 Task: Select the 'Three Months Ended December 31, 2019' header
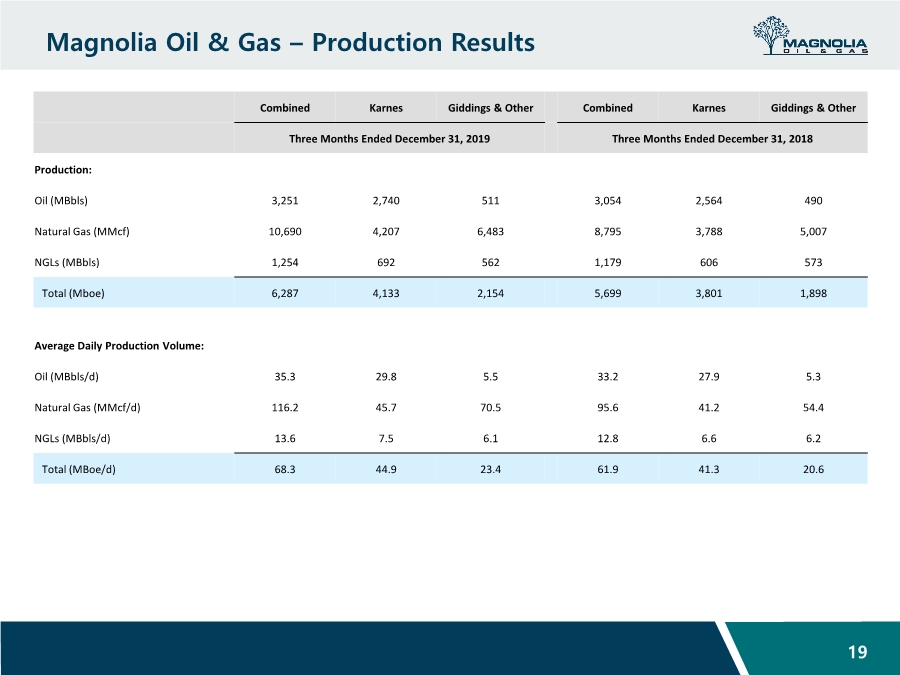pos(389,139)
